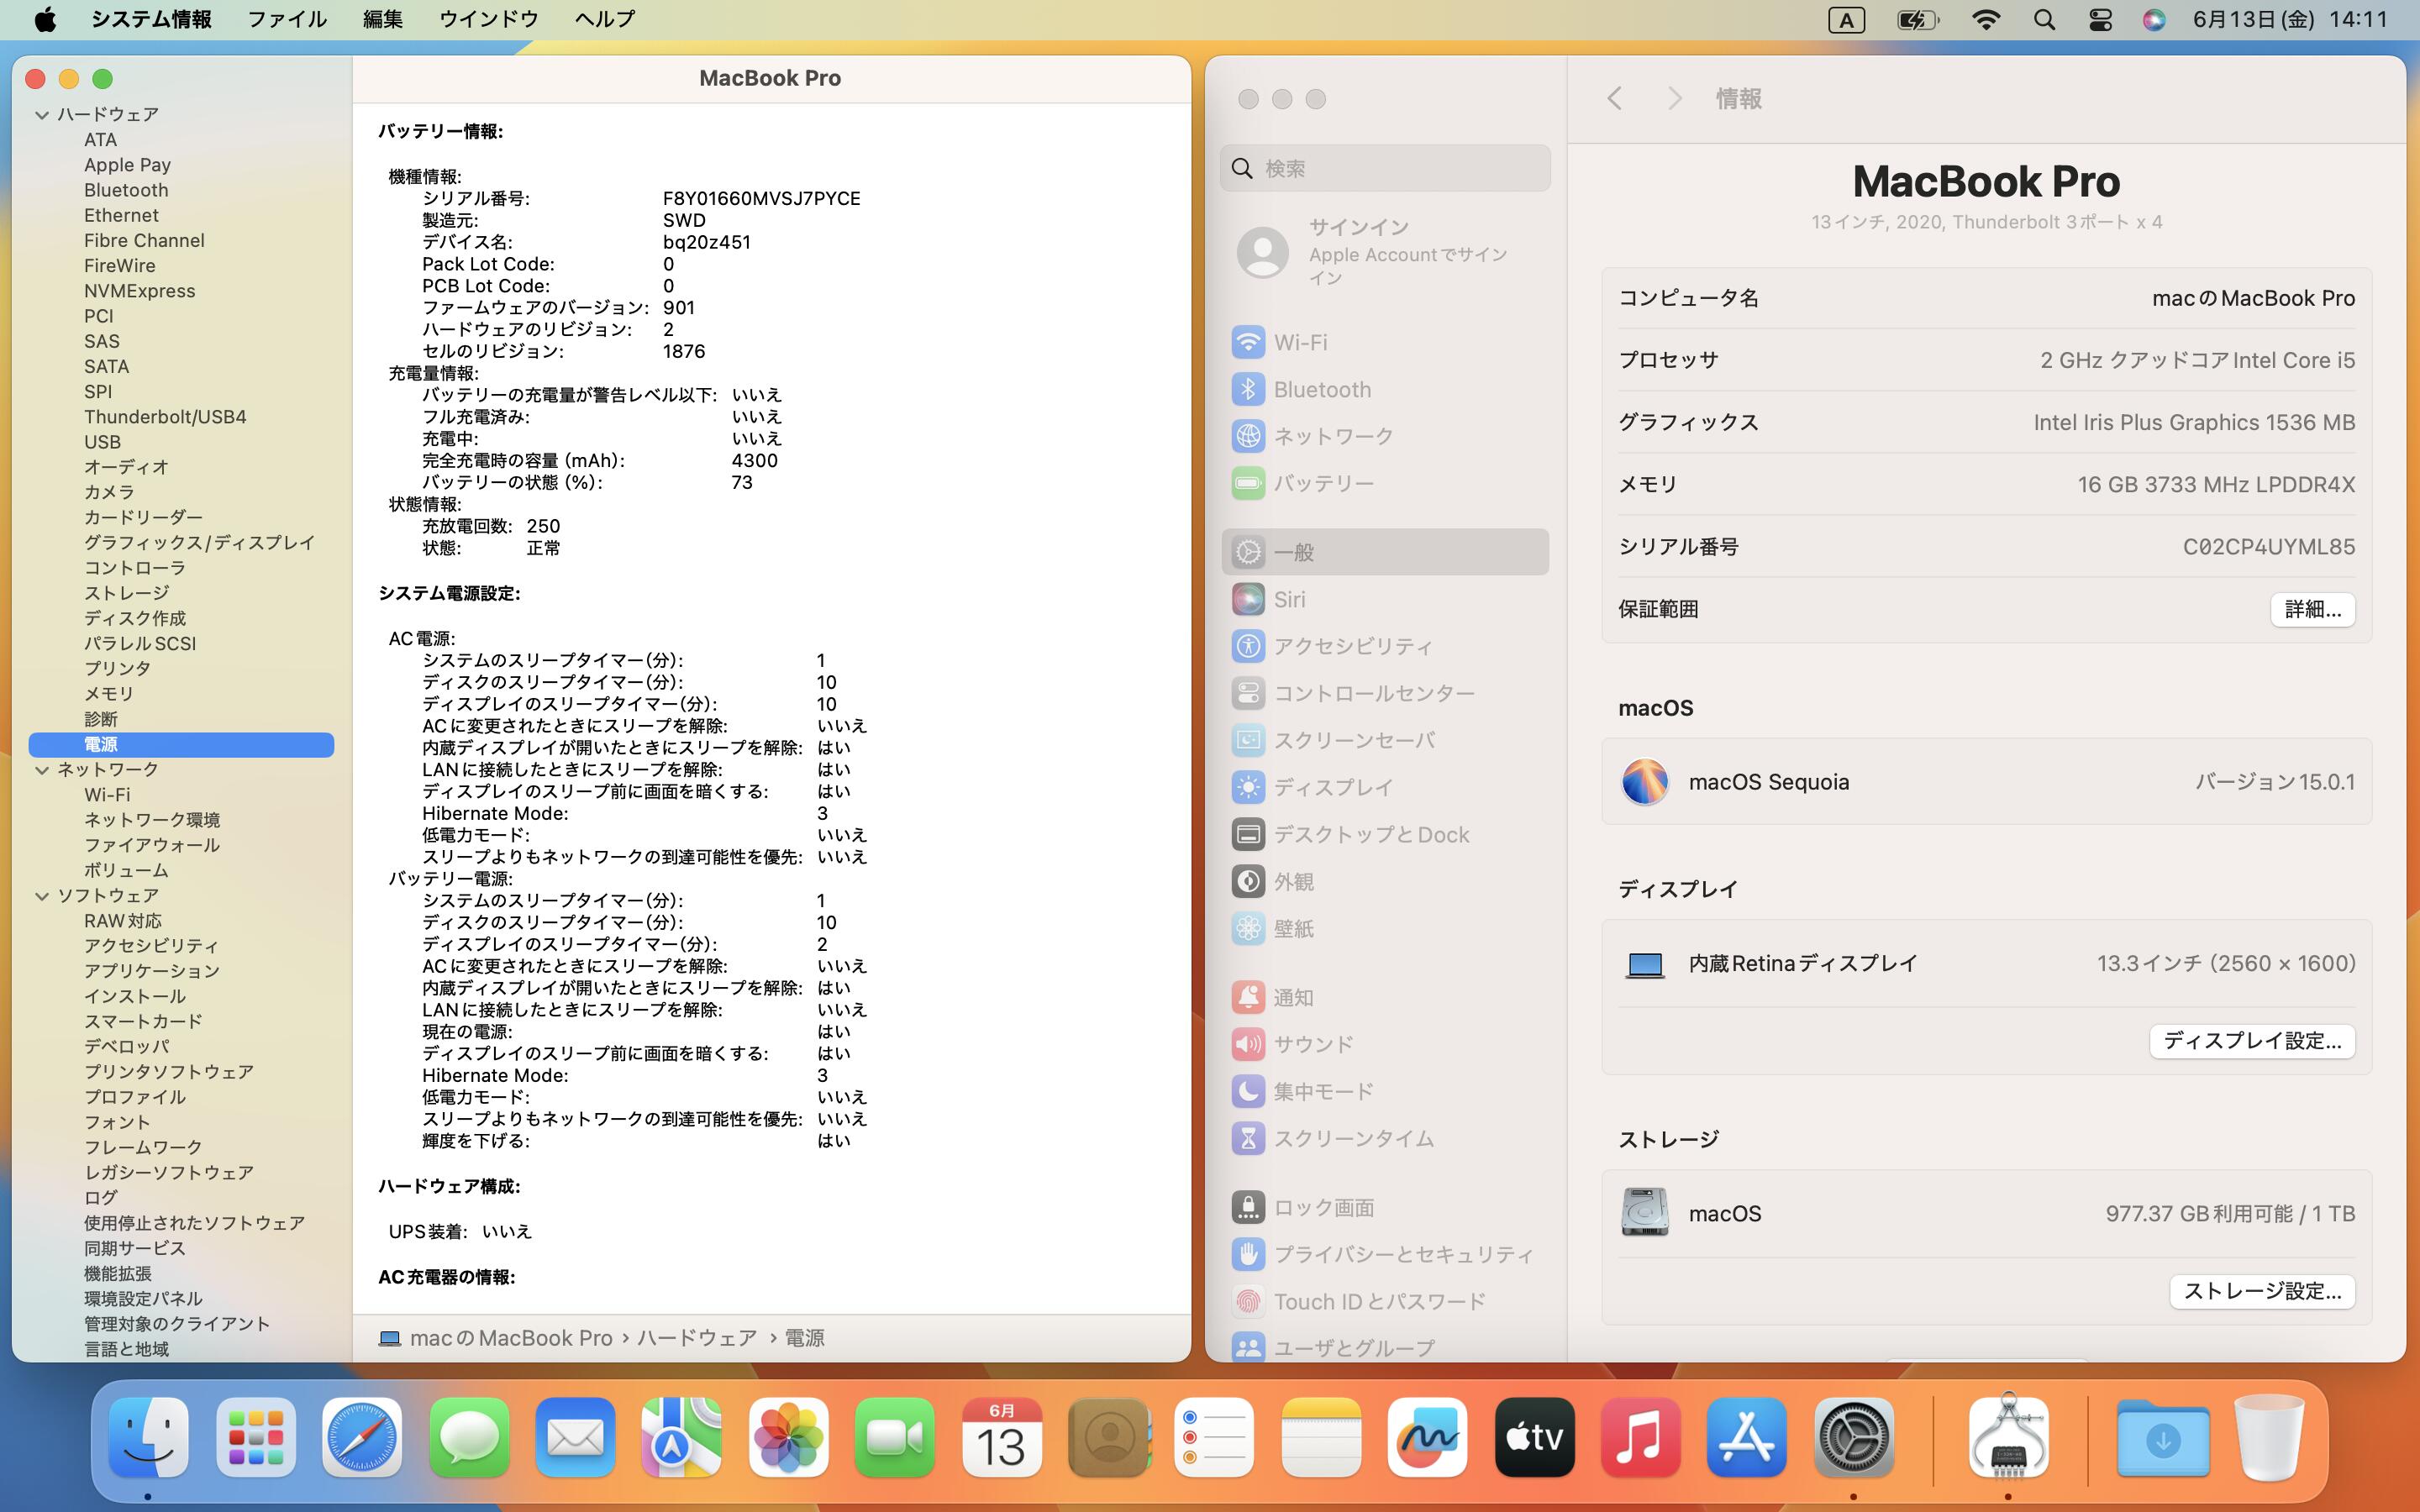This screenshot has width=2420, height=1512.
Task: Open Bluetooth settings in the sidebar
Action: [1320, 389]
